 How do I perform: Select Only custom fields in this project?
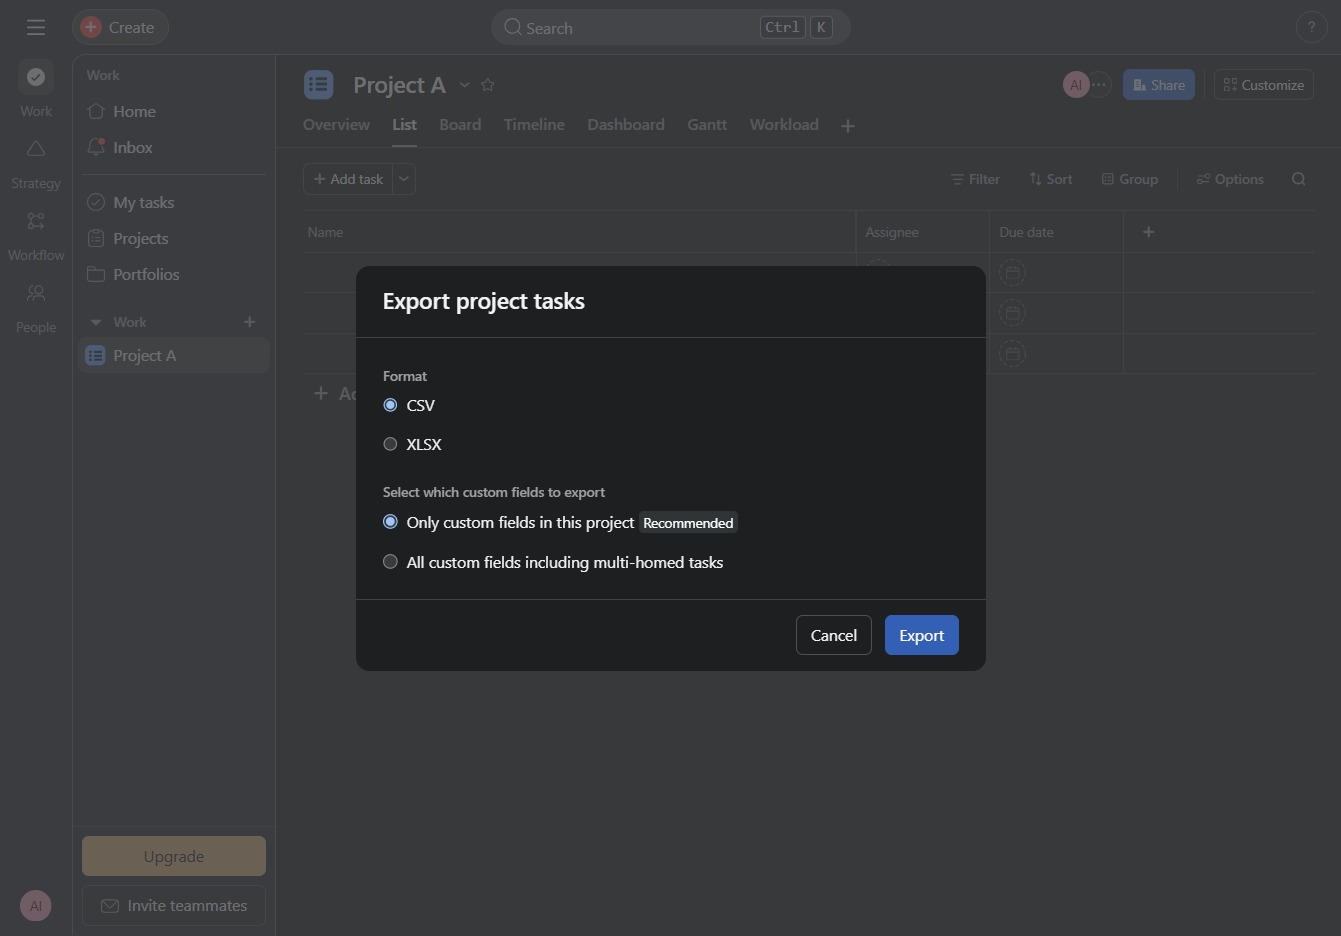390,522
